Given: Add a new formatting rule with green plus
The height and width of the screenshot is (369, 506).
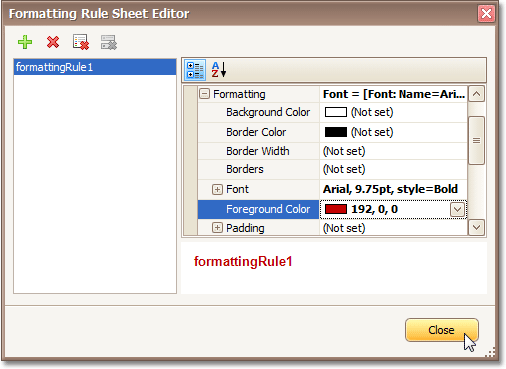Looking at the screenshot, I should (x=25, y=42).
